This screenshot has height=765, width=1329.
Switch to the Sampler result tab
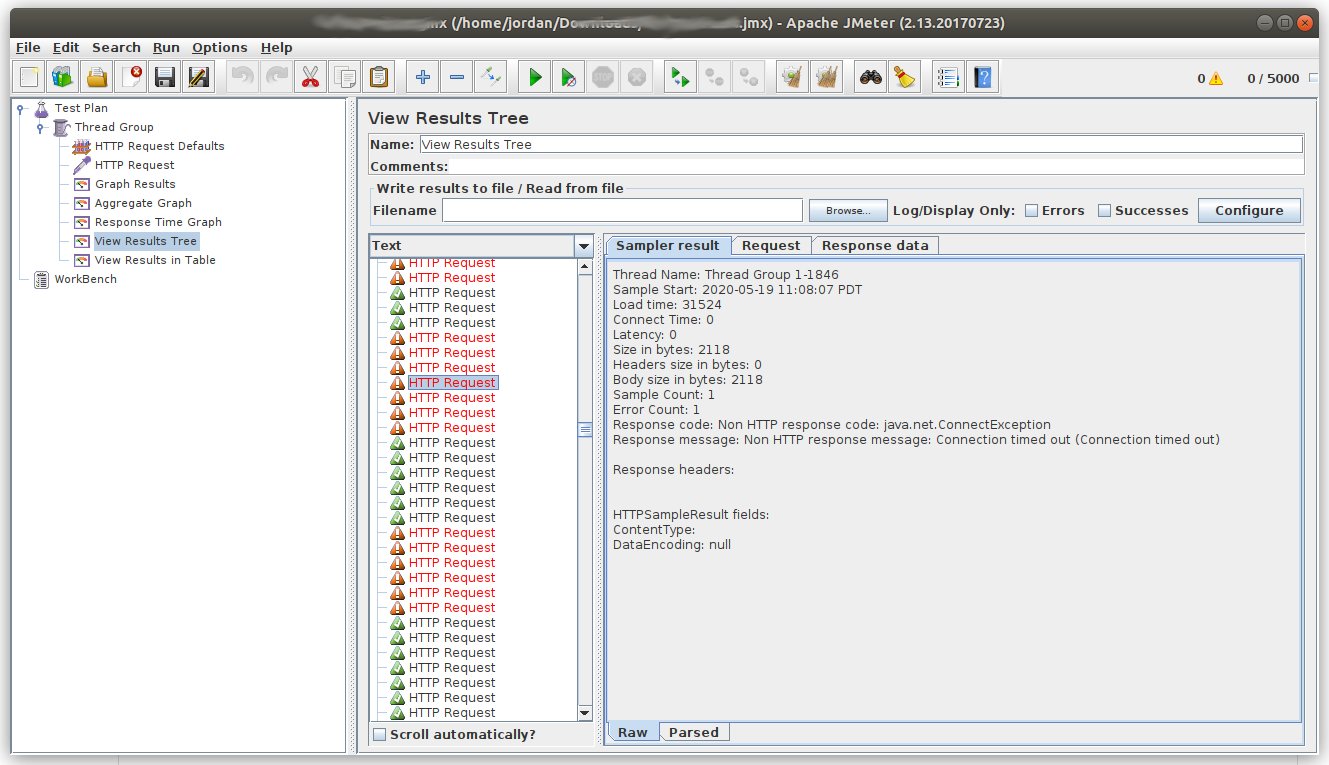[x=668, y=245]
